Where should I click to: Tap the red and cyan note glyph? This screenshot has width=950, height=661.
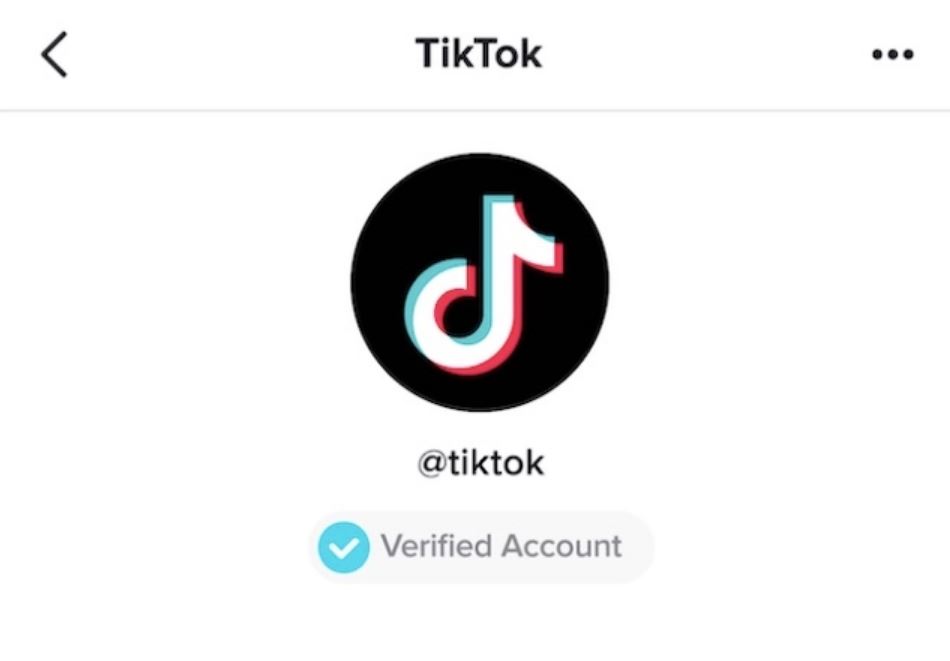point(483,284)
